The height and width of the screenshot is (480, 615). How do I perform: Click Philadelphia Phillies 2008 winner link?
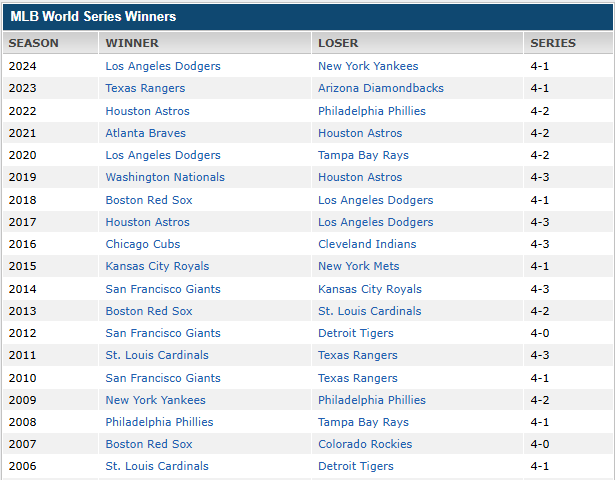pos(159,422)
